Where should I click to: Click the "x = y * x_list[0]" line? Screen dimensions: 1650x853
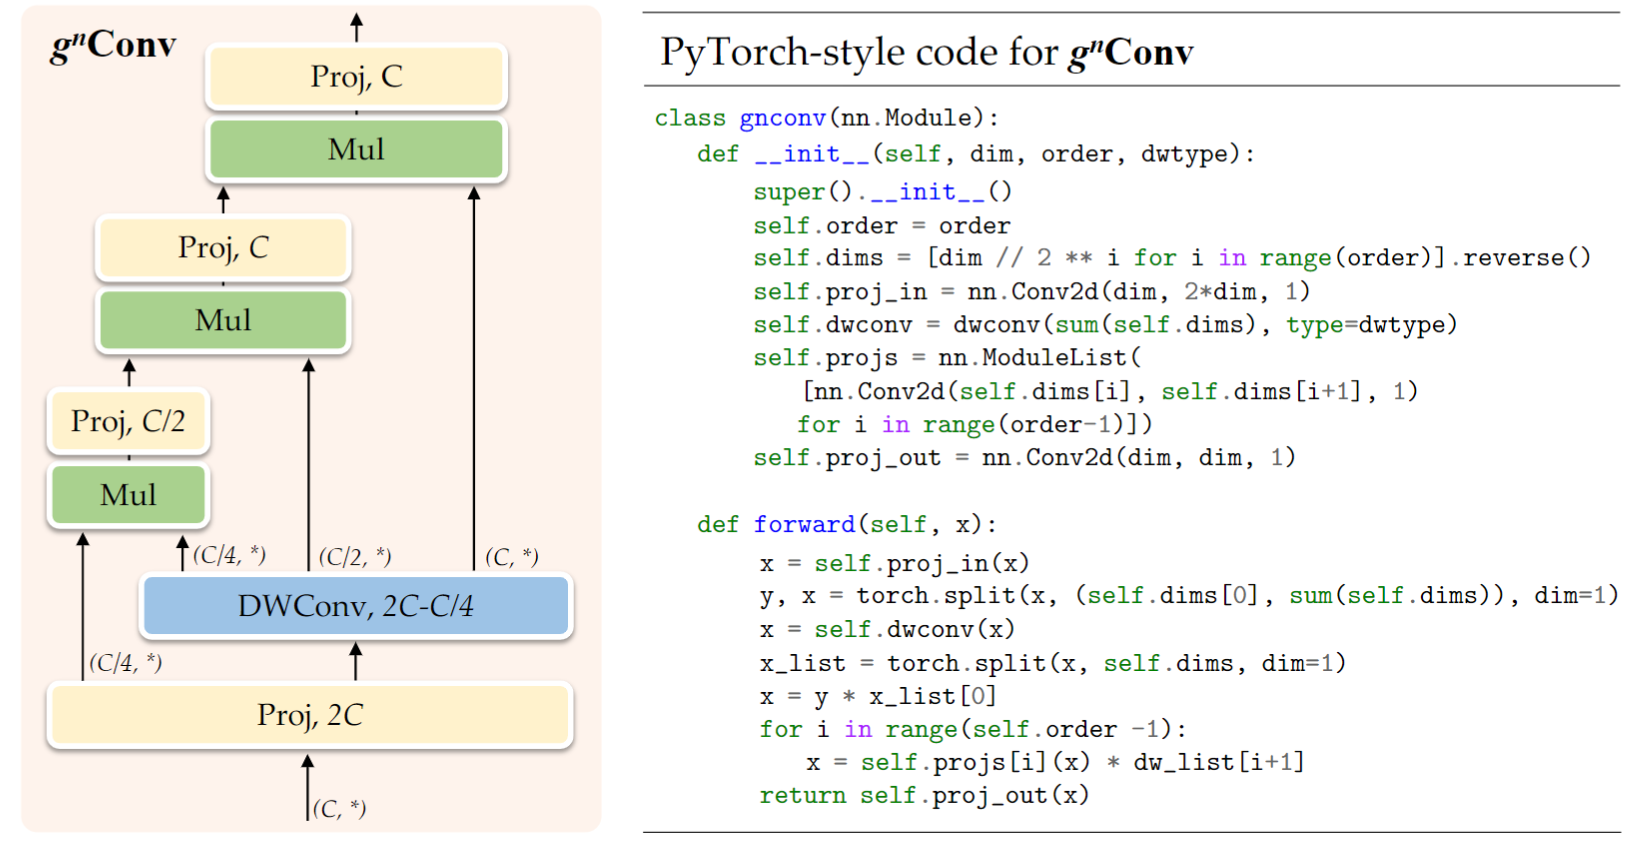[878, 696]
